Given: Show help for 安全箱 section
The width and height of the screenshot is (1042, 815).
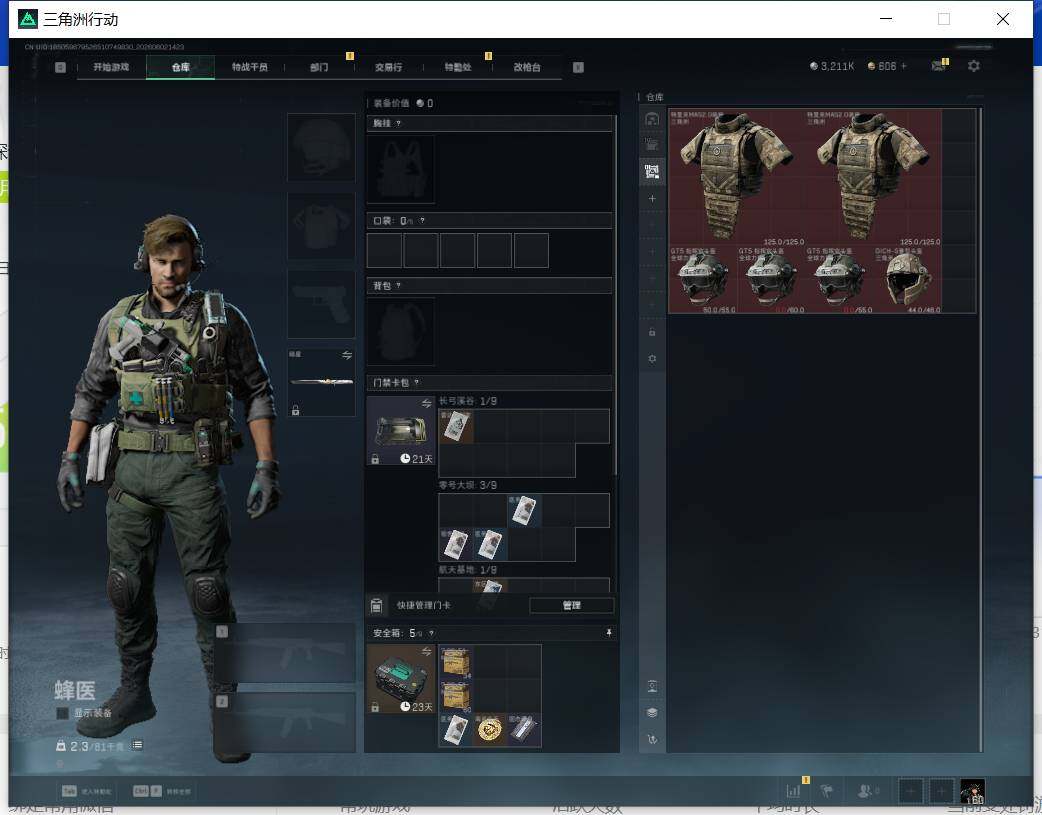Looking at the screenshot, I should [x=431, y=633].
